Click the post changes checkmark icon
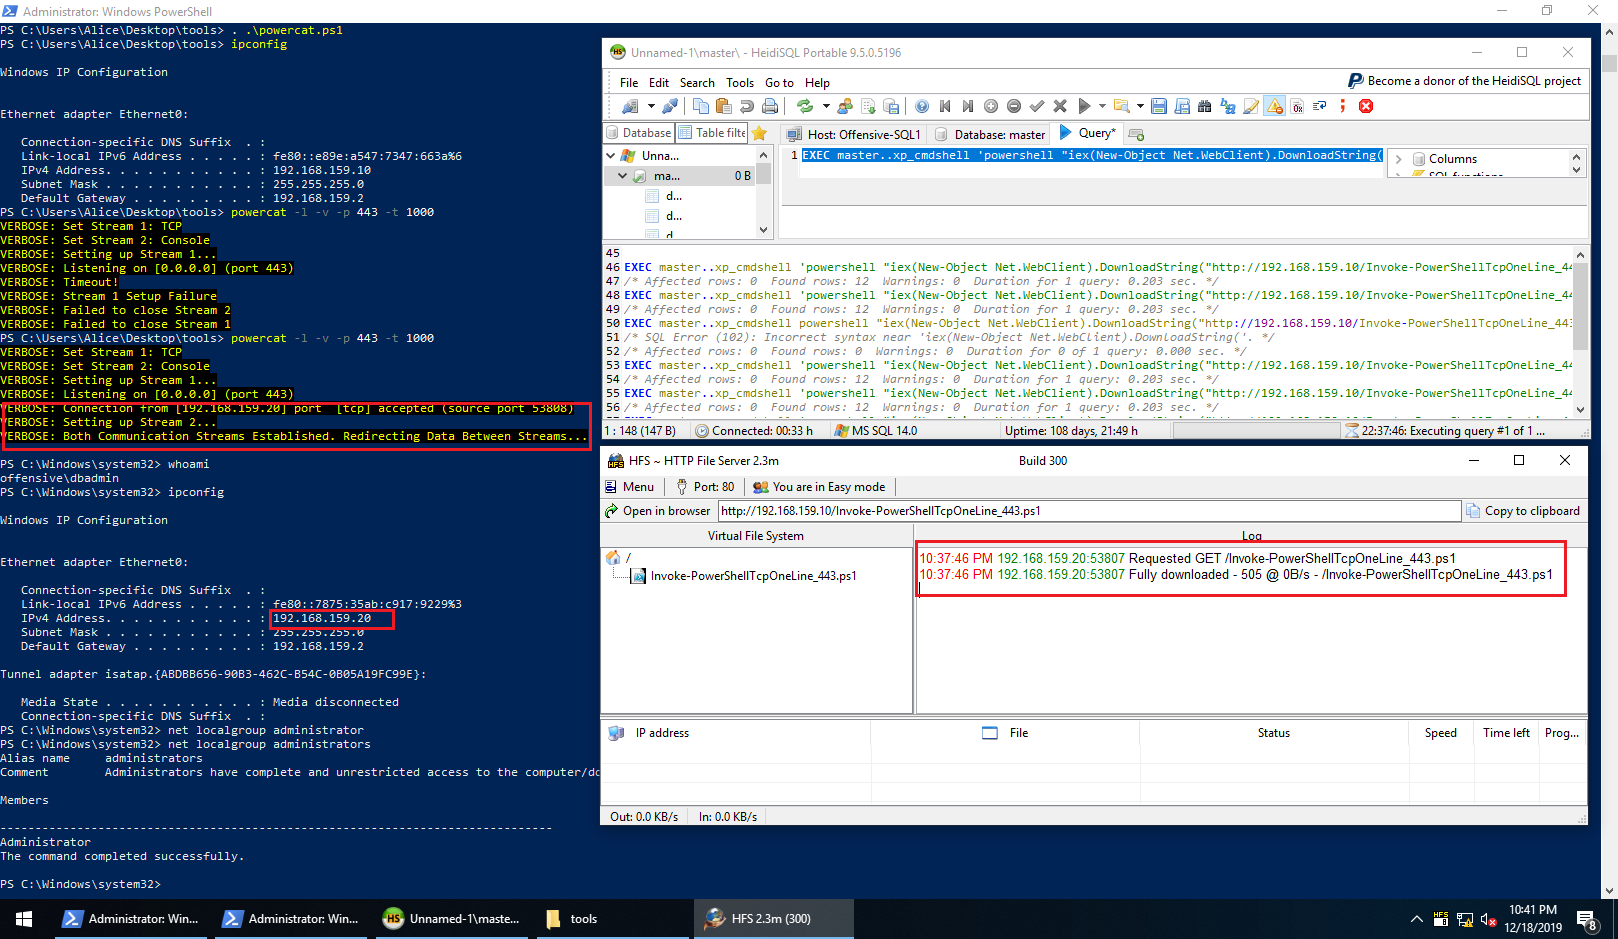 pyautogui.click(x=1037, y=106)
